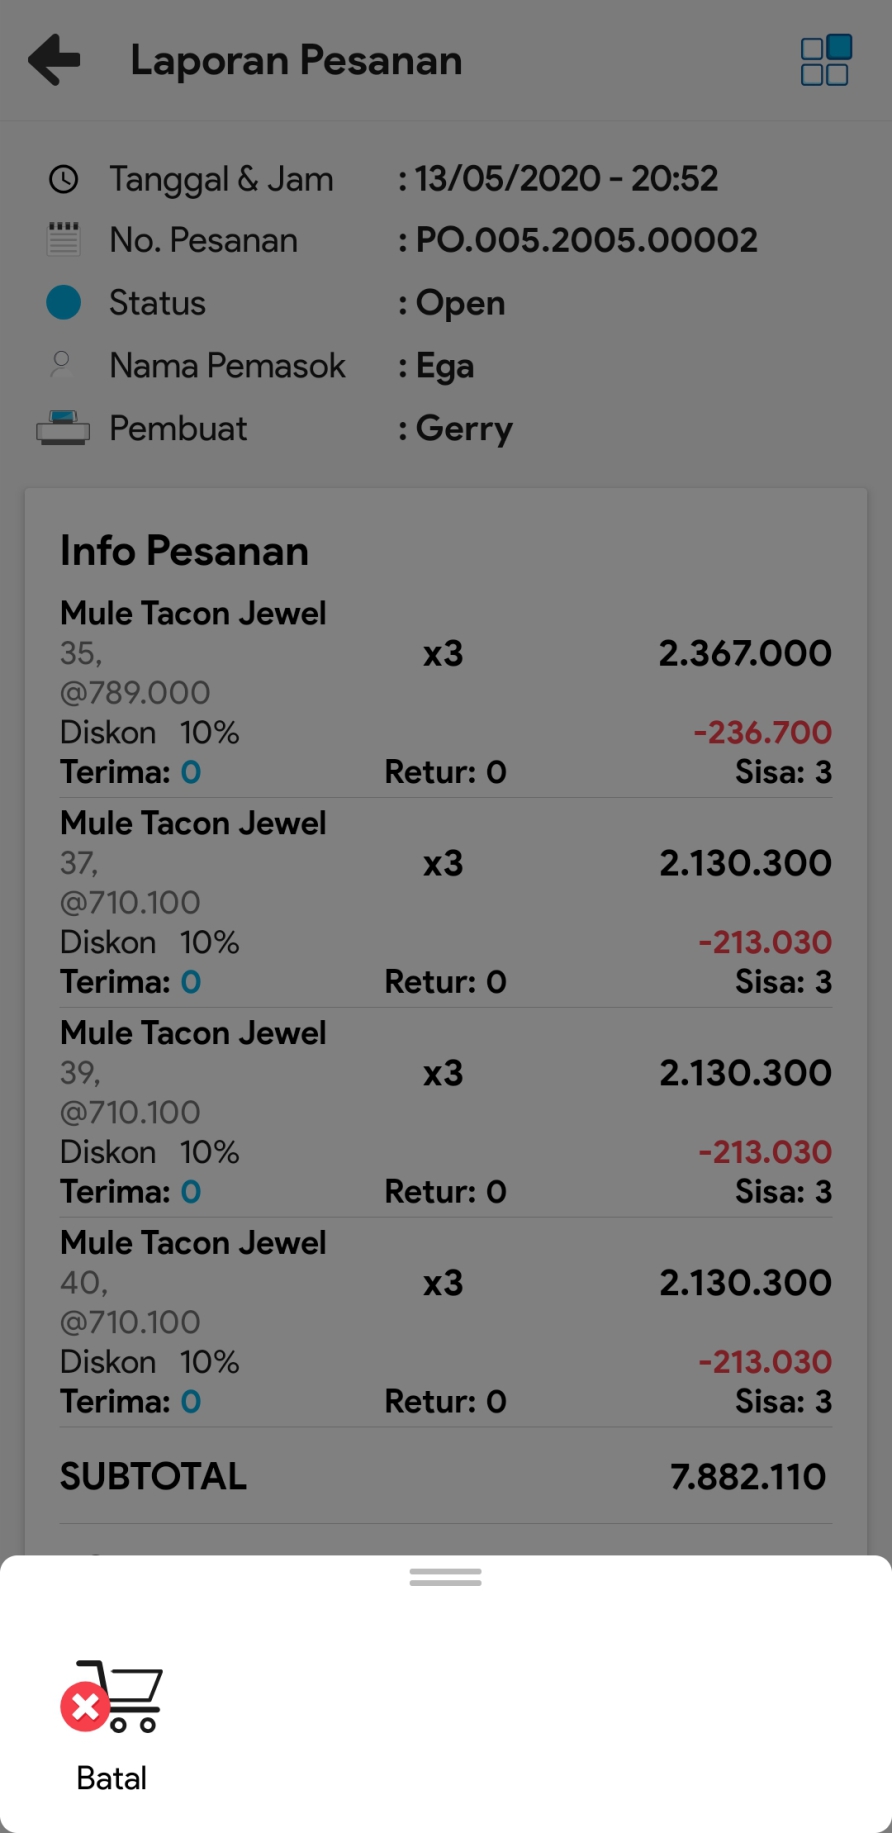Tap the bottom sheet drag handle
Screen dimensions: 892x1833
click(446, 1577)
